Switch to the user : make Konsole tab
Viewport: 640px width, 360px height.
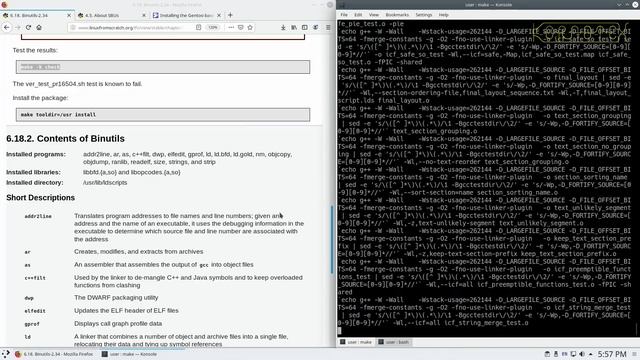tap(356, 342)
